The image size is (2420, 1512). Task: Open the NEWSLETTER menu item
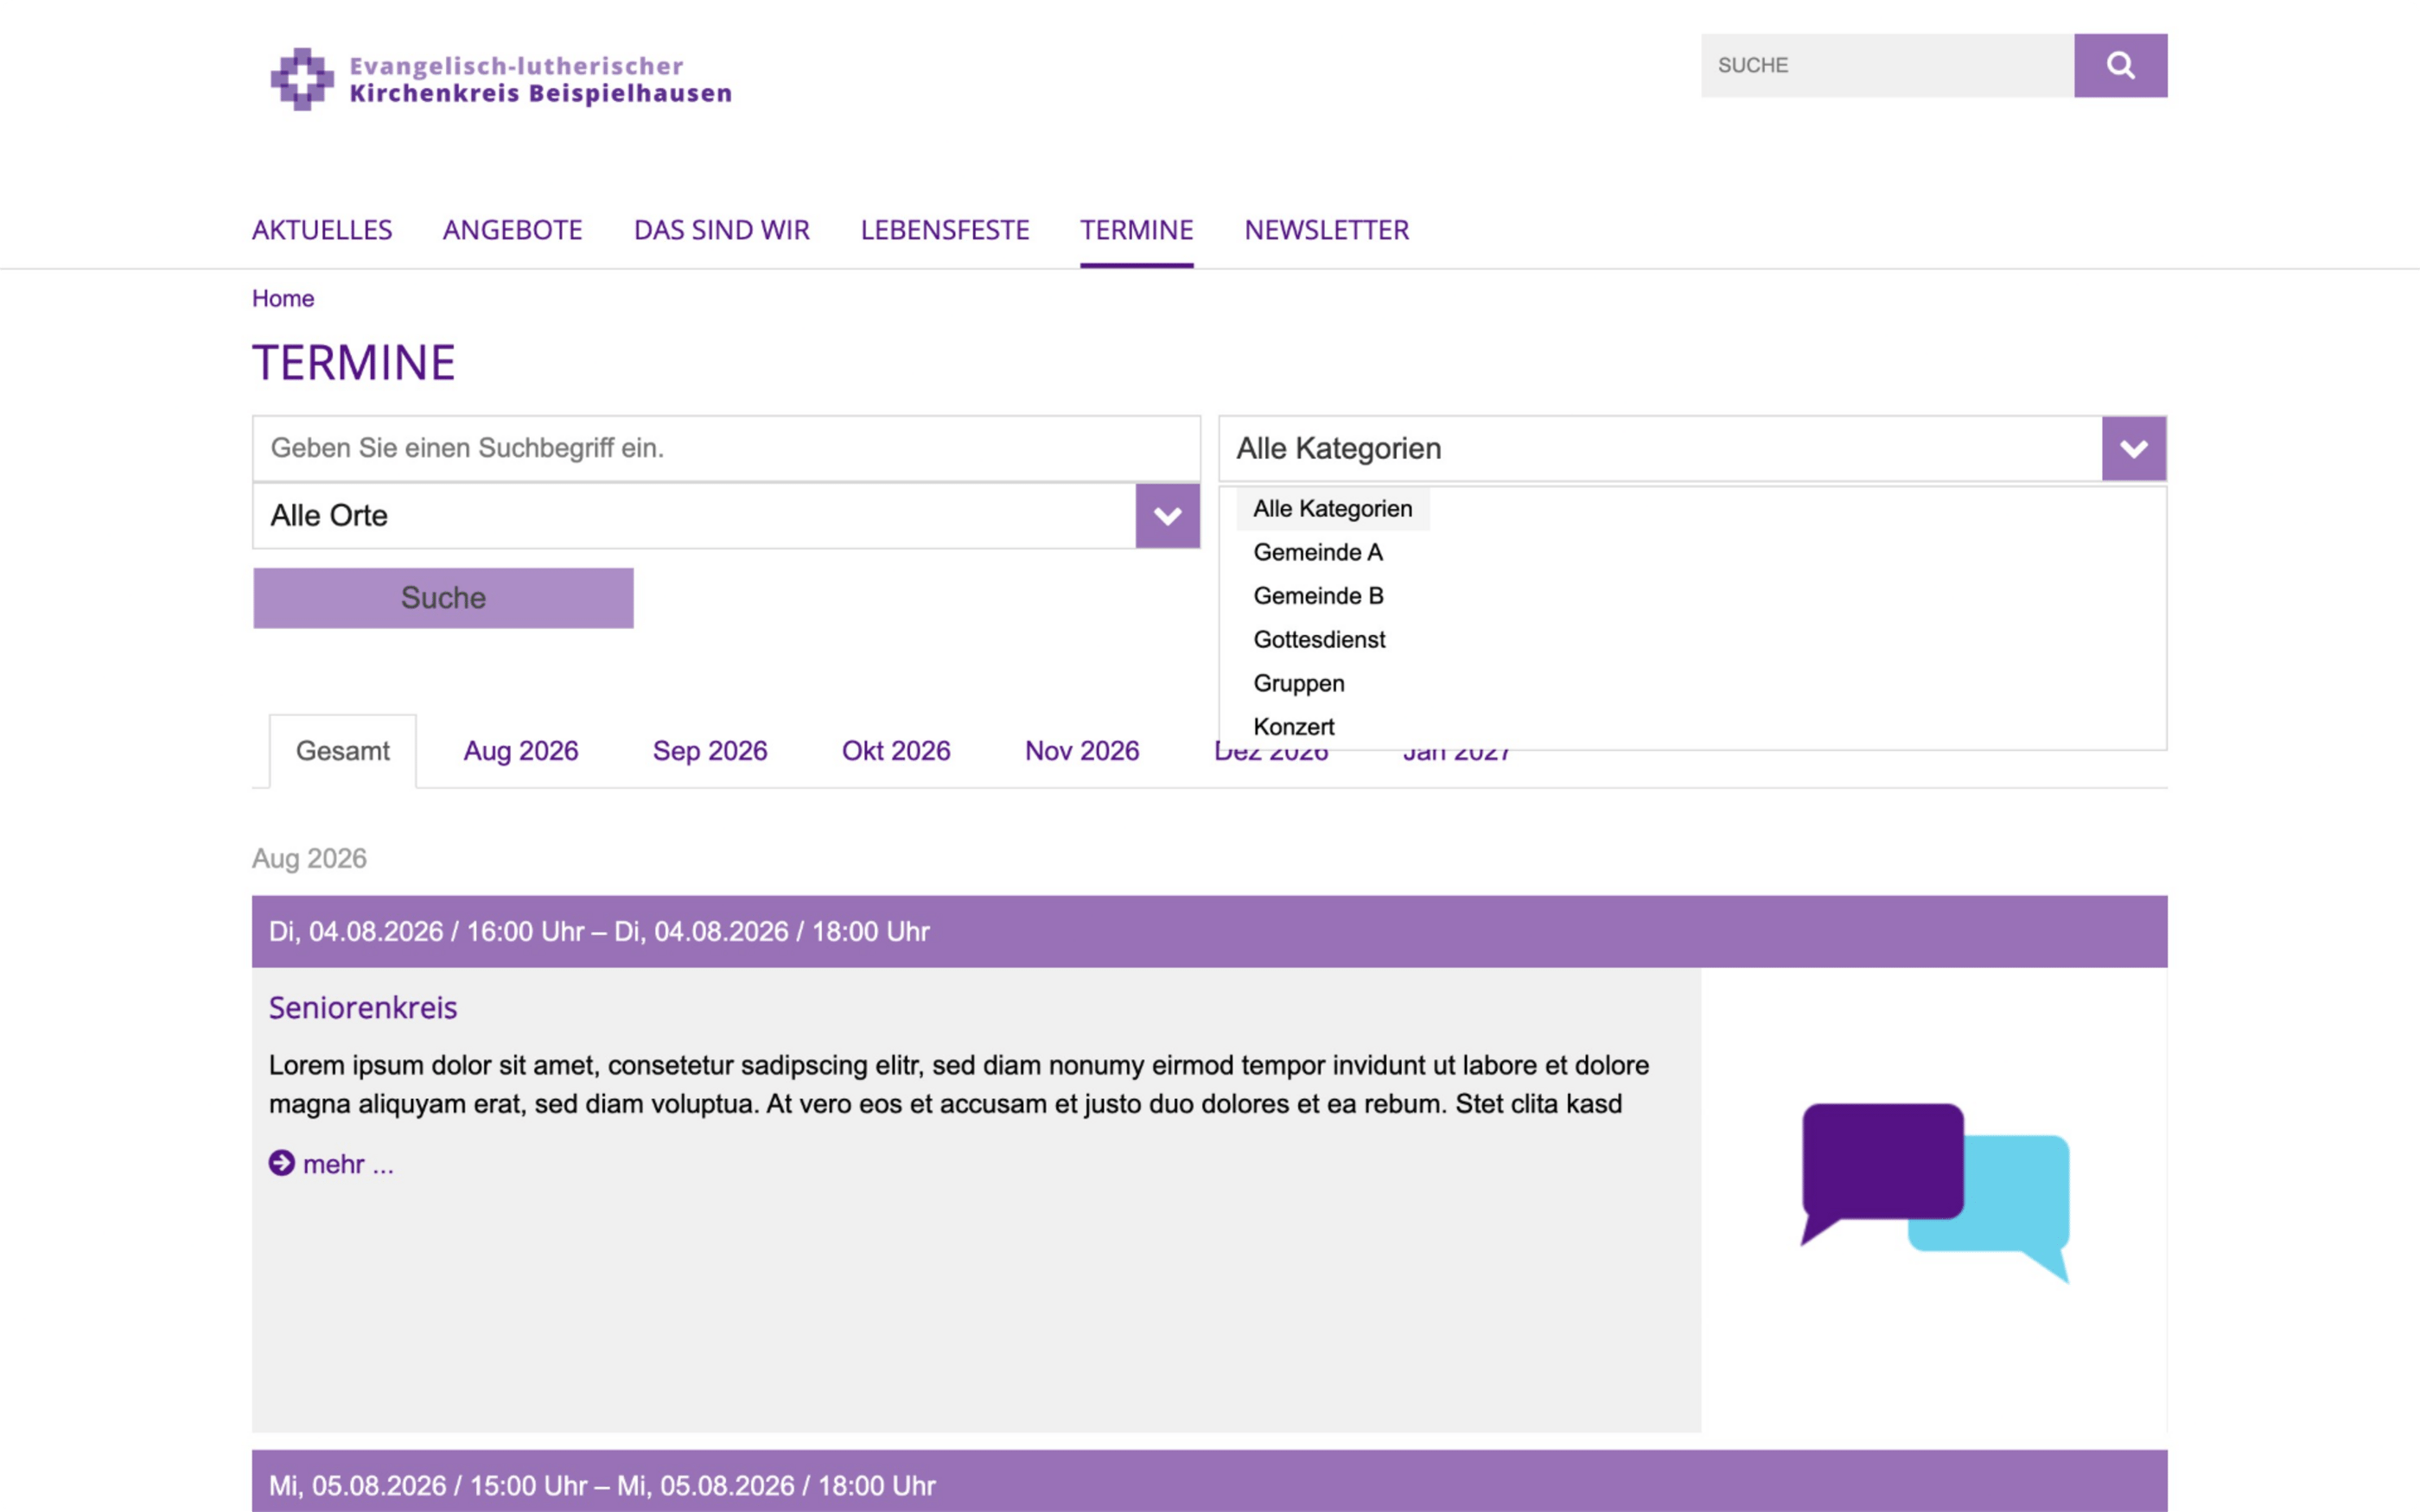(x=1327, y=230)
